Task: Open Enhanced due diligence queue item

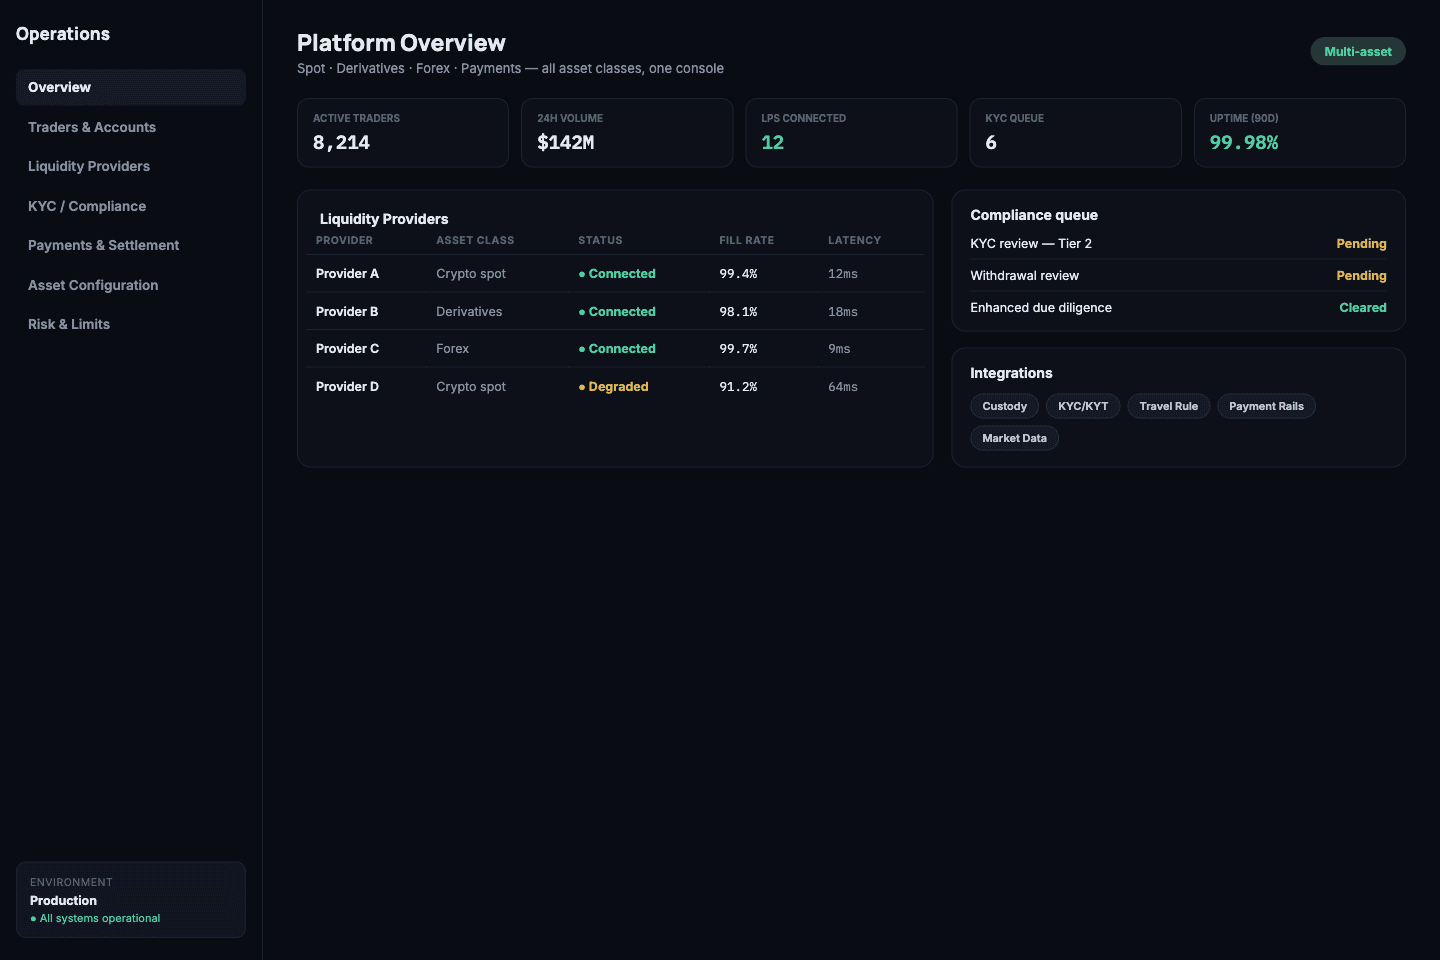Action: [1178, 308]
